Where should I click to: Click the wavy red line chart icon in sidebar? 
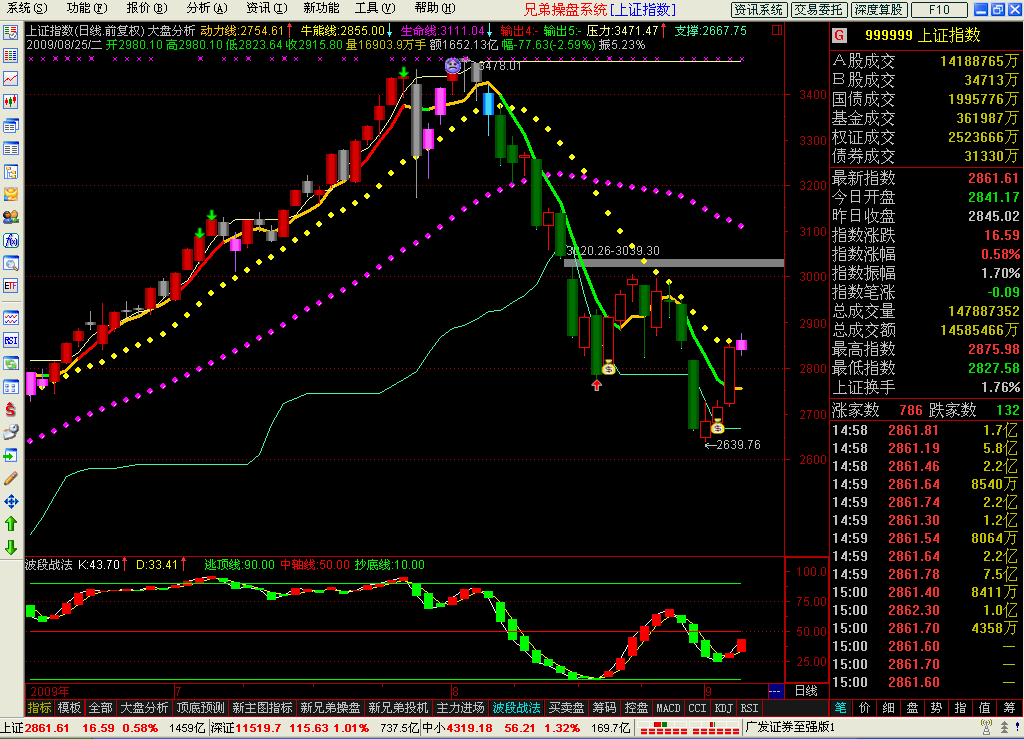pos(10,317)
